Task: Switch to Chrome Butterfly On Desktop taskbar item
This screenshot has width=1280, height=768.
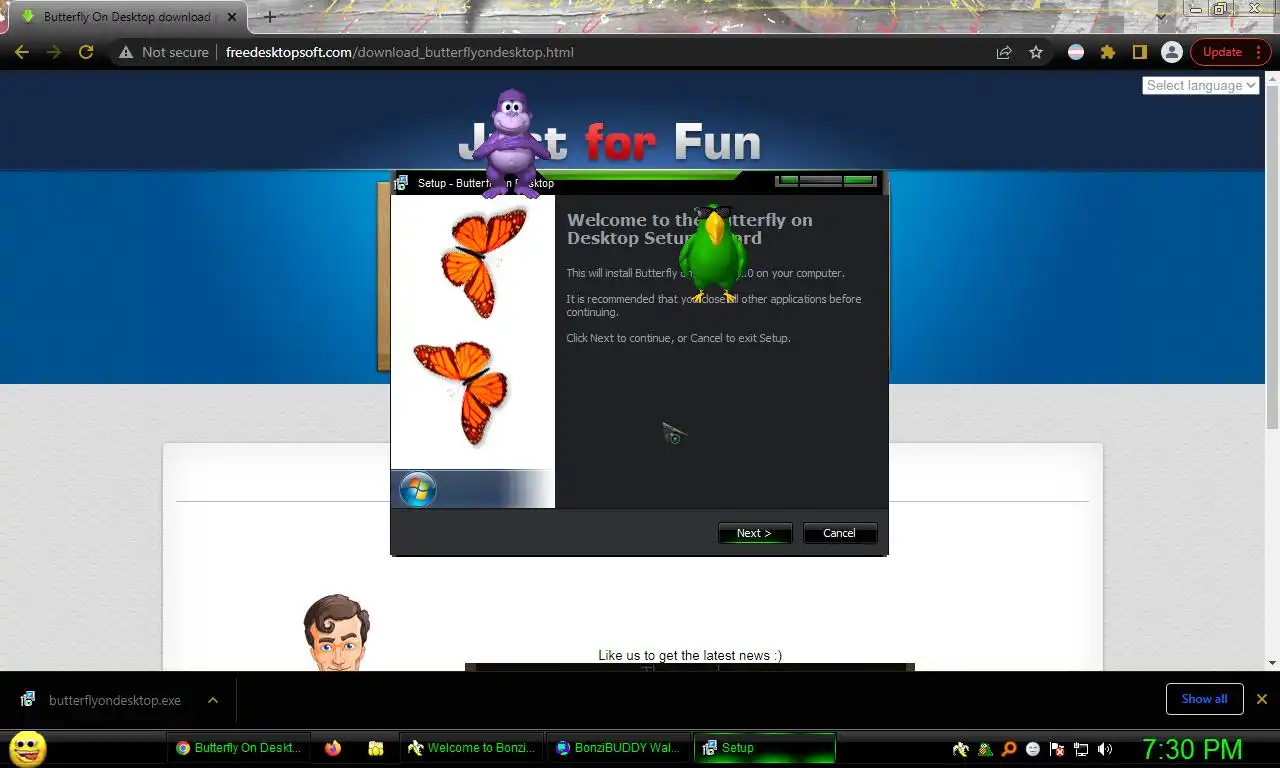Action: click(x=241, y=748)
